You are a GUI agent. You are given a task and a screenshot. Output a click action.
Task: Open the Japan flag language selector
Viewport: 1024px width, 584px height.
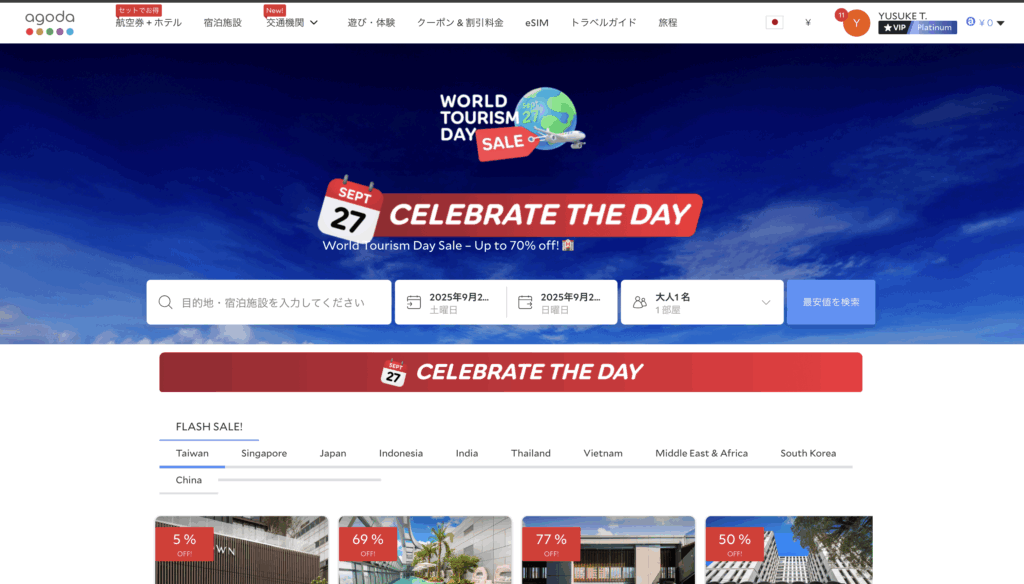click(x=775, y=22)
